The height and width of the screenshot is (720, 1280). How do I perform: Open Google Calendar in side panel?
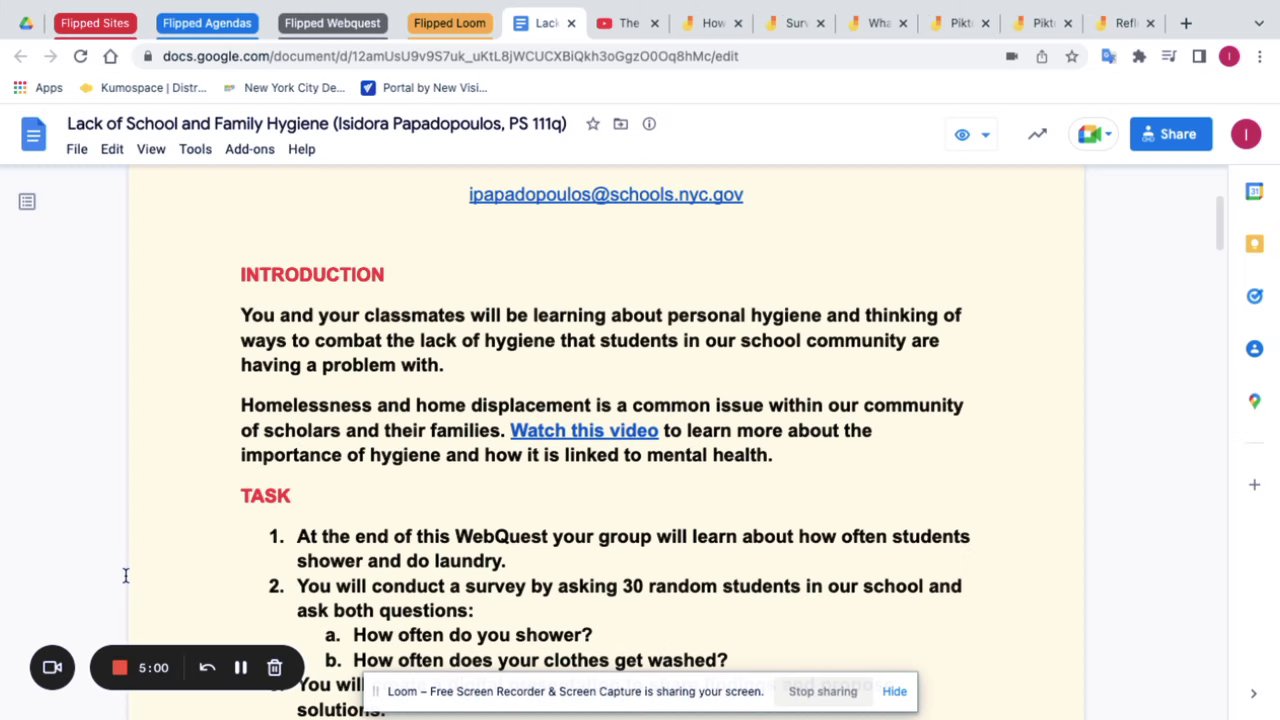pos(1254,191)
